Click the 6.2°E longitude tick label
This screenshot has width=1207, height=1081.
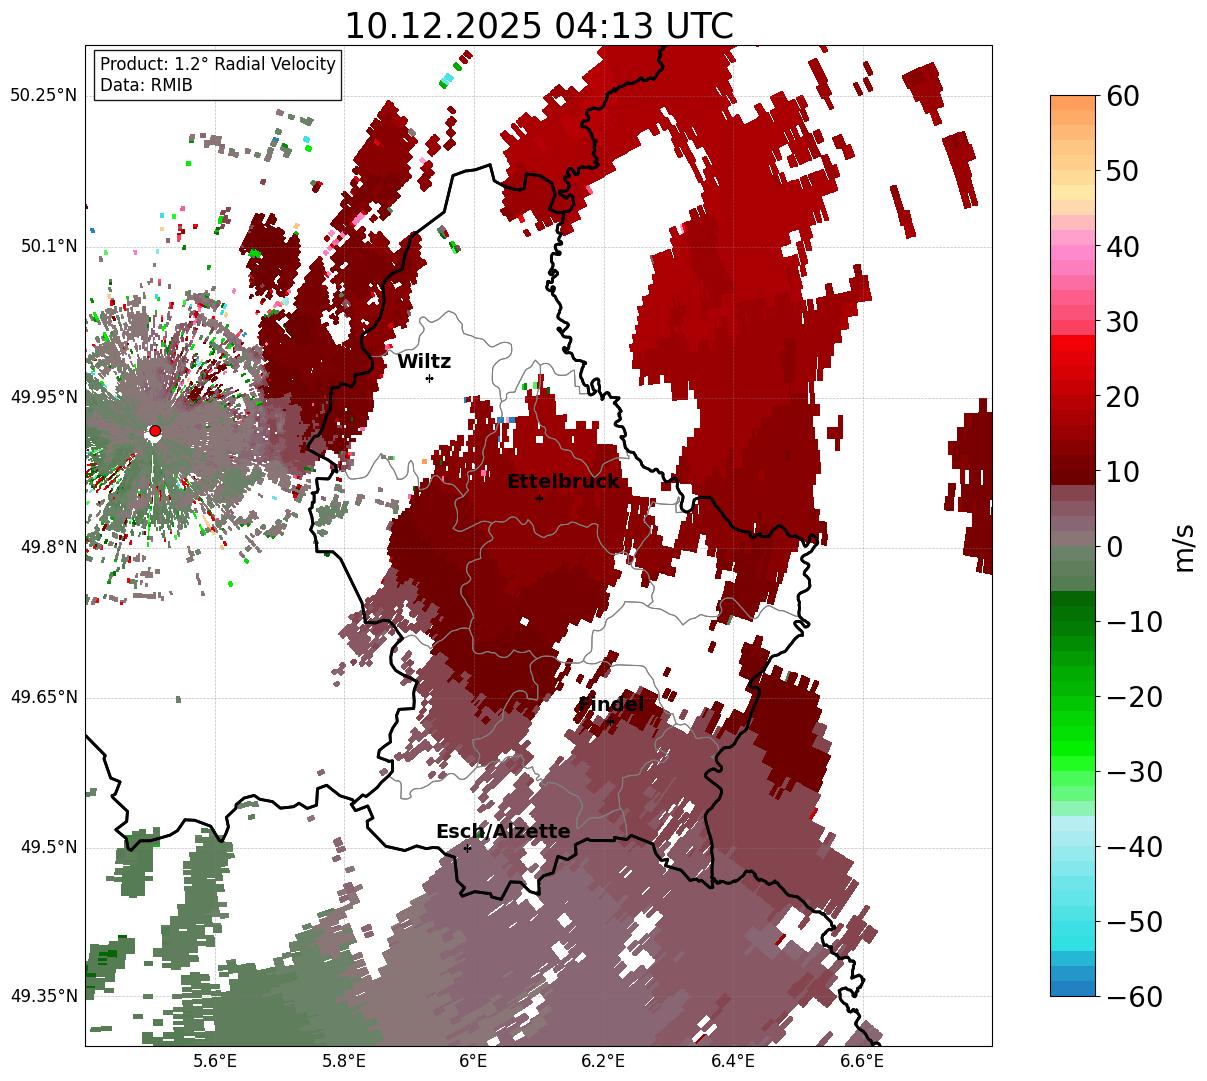tap(603, 1061)
